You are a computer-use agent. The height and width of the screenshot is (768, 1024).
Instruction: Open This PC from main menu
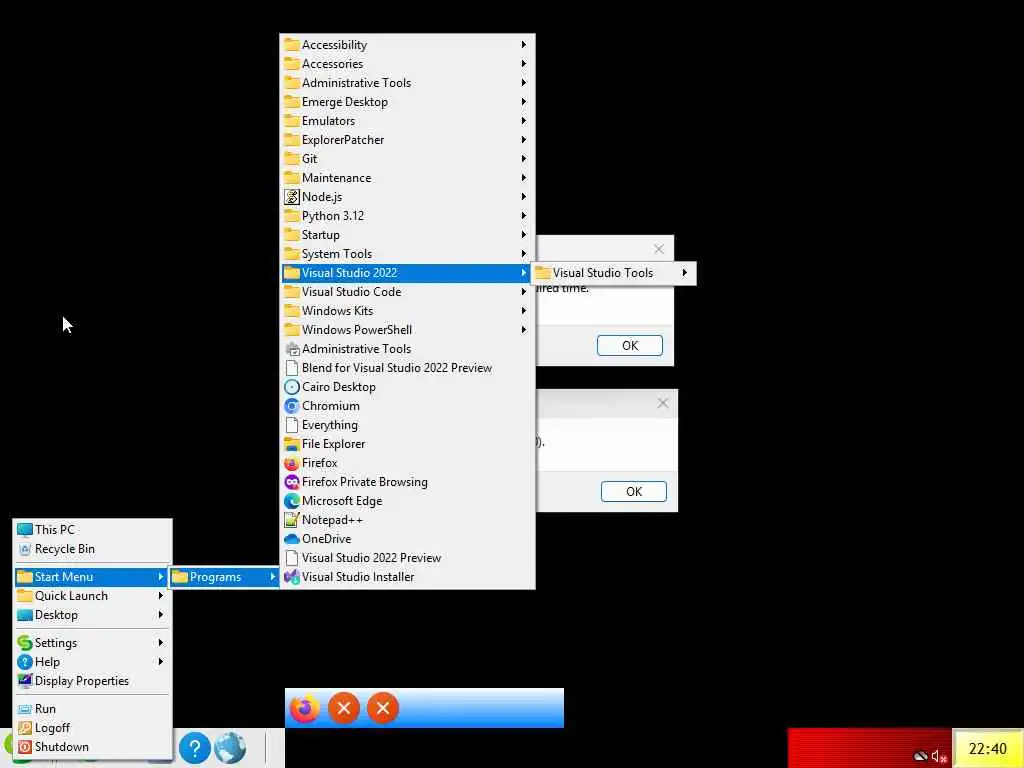click(x=93, y=530)
